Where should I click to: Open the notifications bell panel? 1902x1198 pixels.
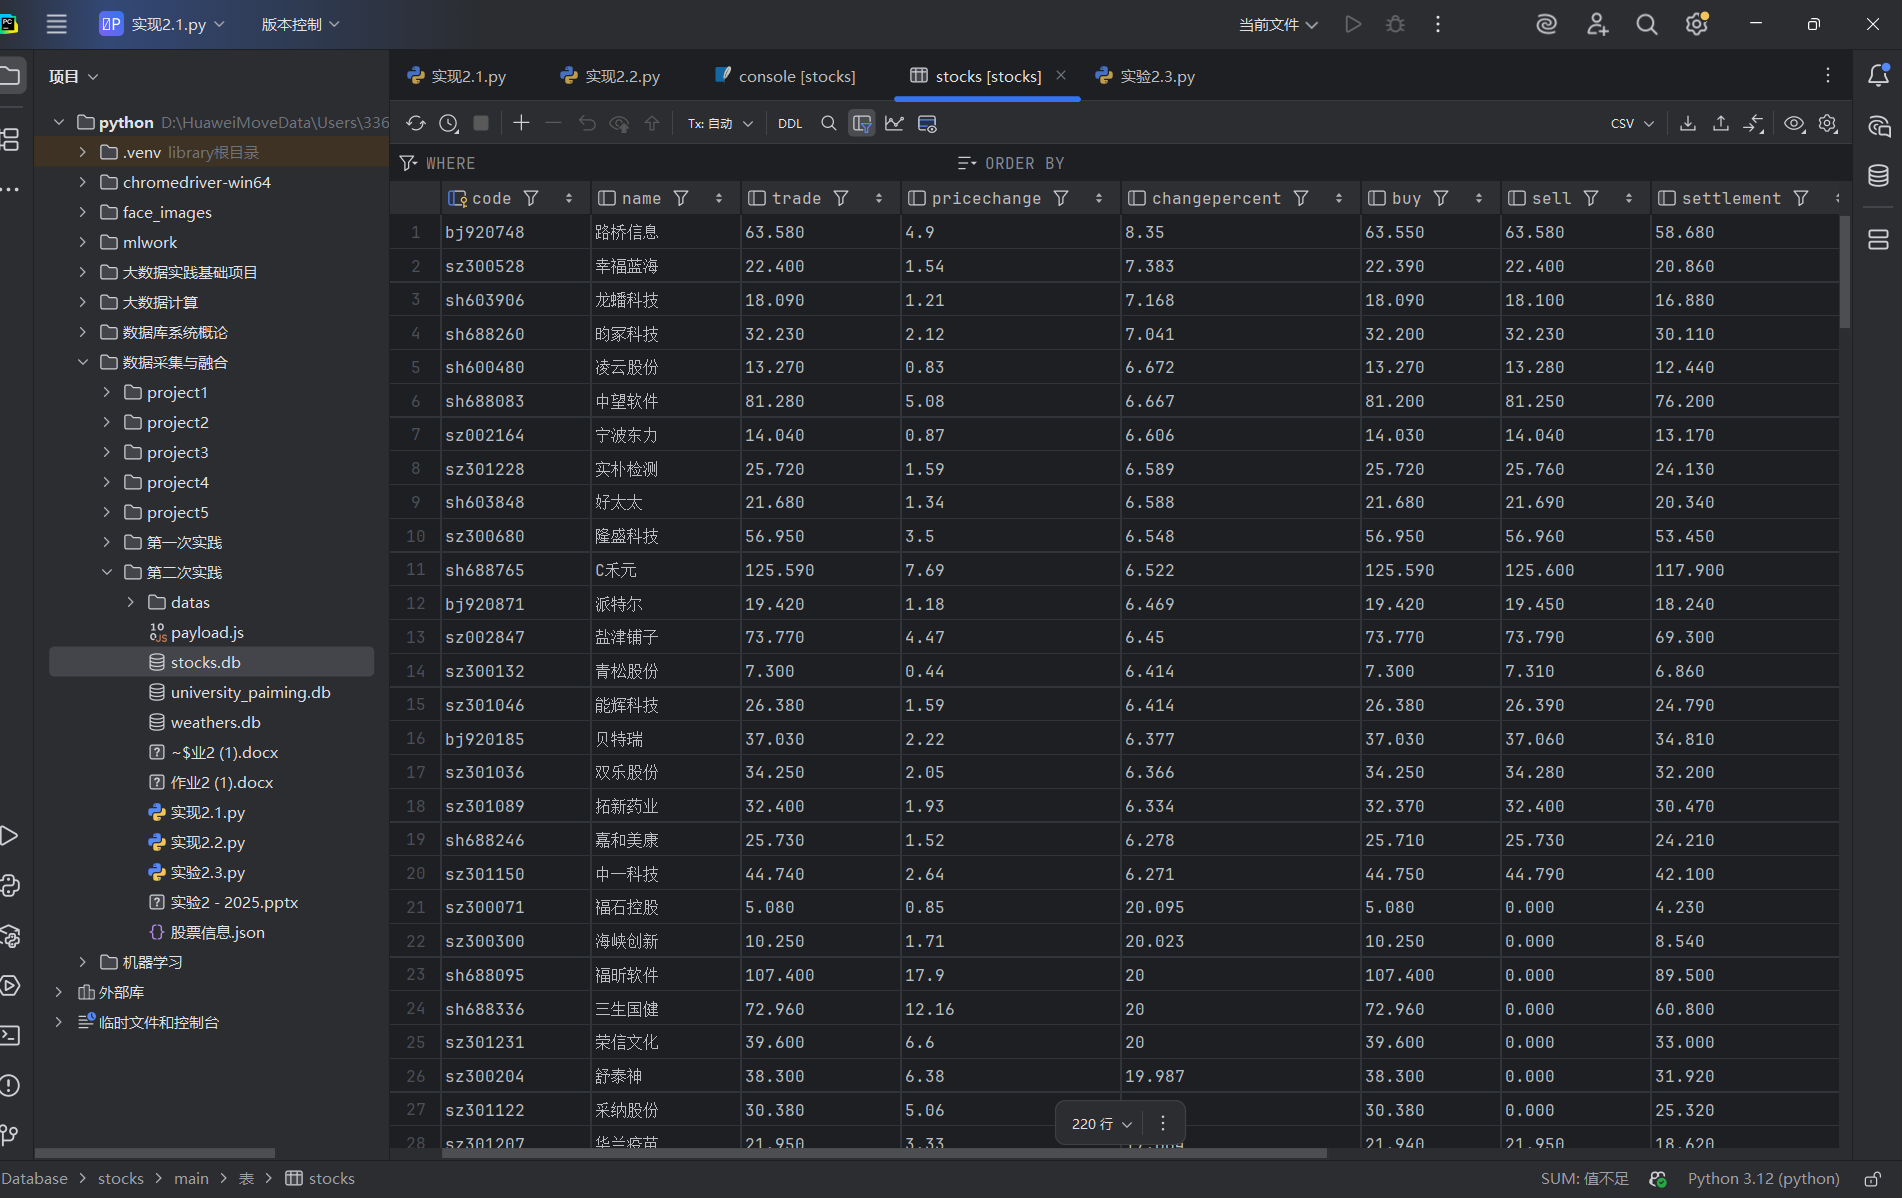coord(1879,75)
